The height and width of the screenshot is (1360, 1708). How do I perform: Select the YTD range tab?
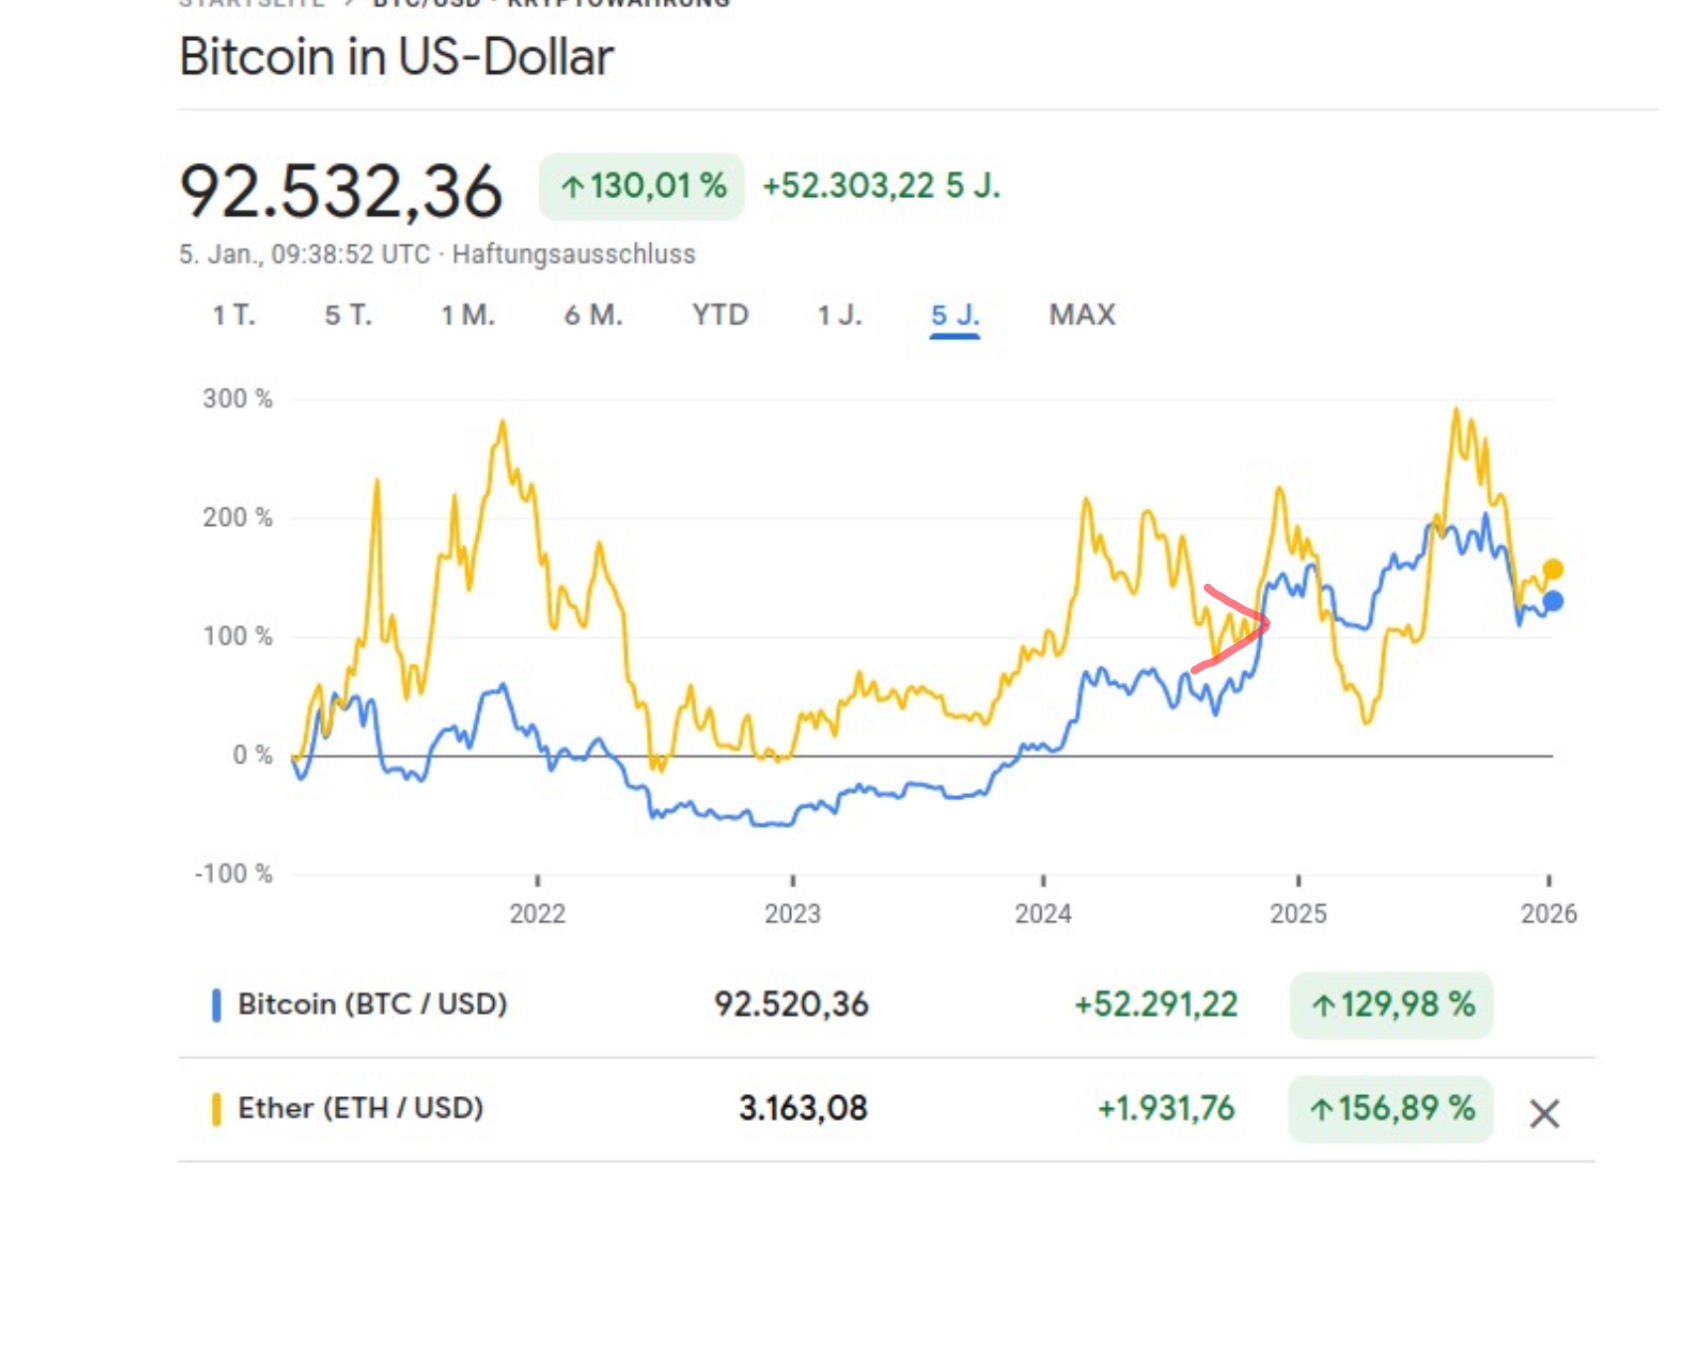coord(720,316)
